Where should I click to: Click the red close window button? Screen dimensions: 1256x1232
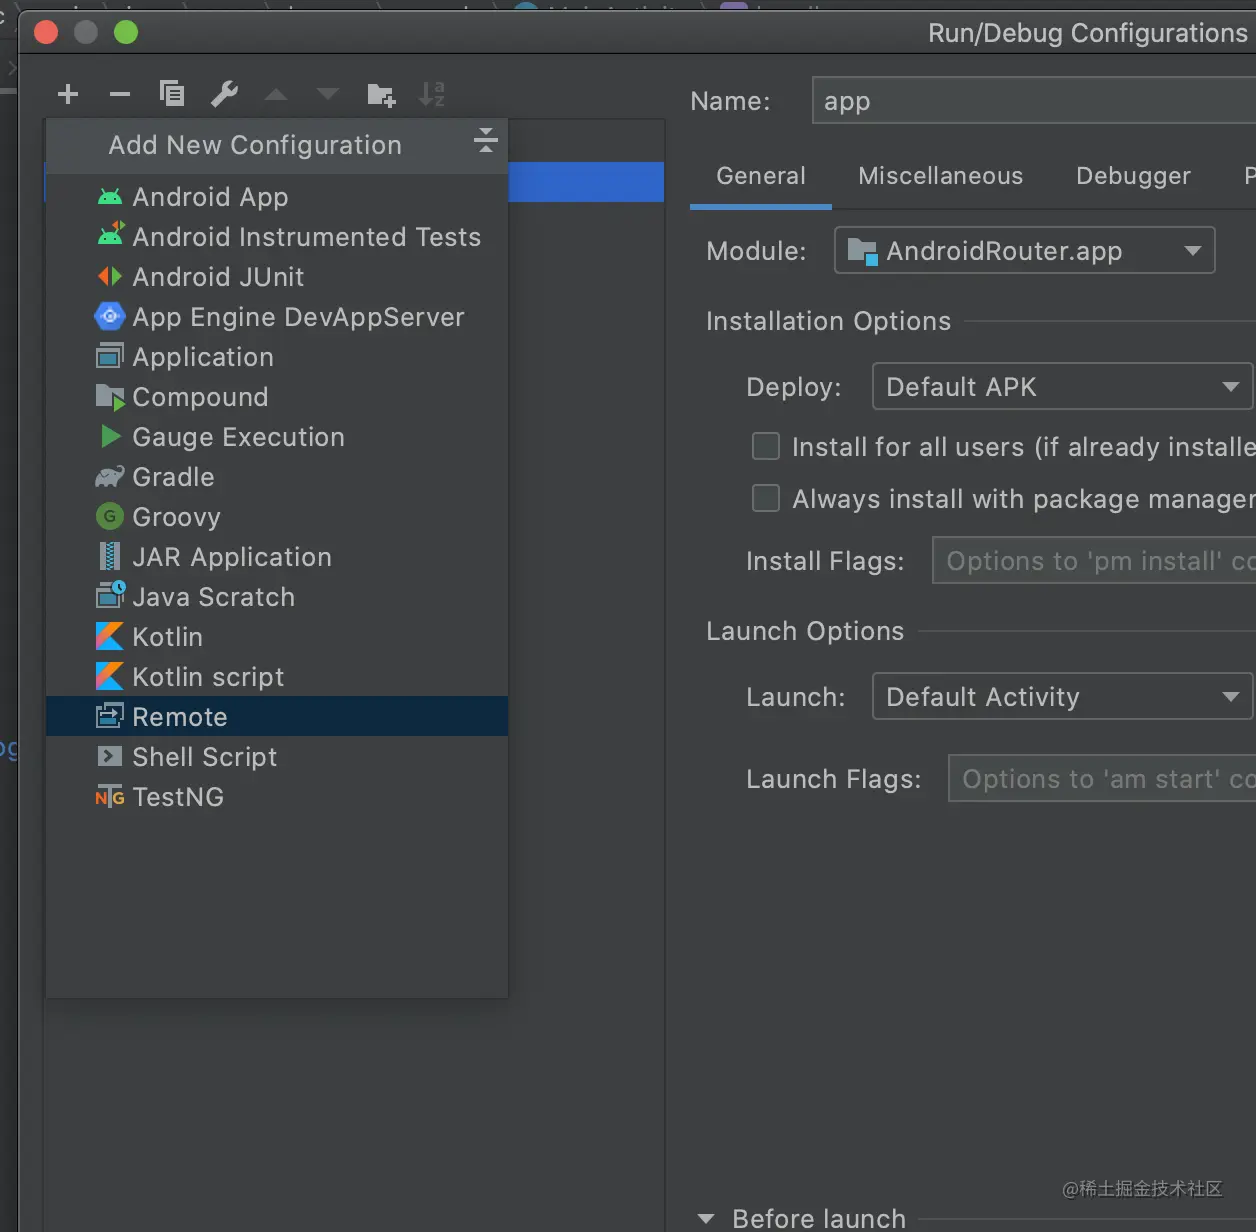(46, 32)
